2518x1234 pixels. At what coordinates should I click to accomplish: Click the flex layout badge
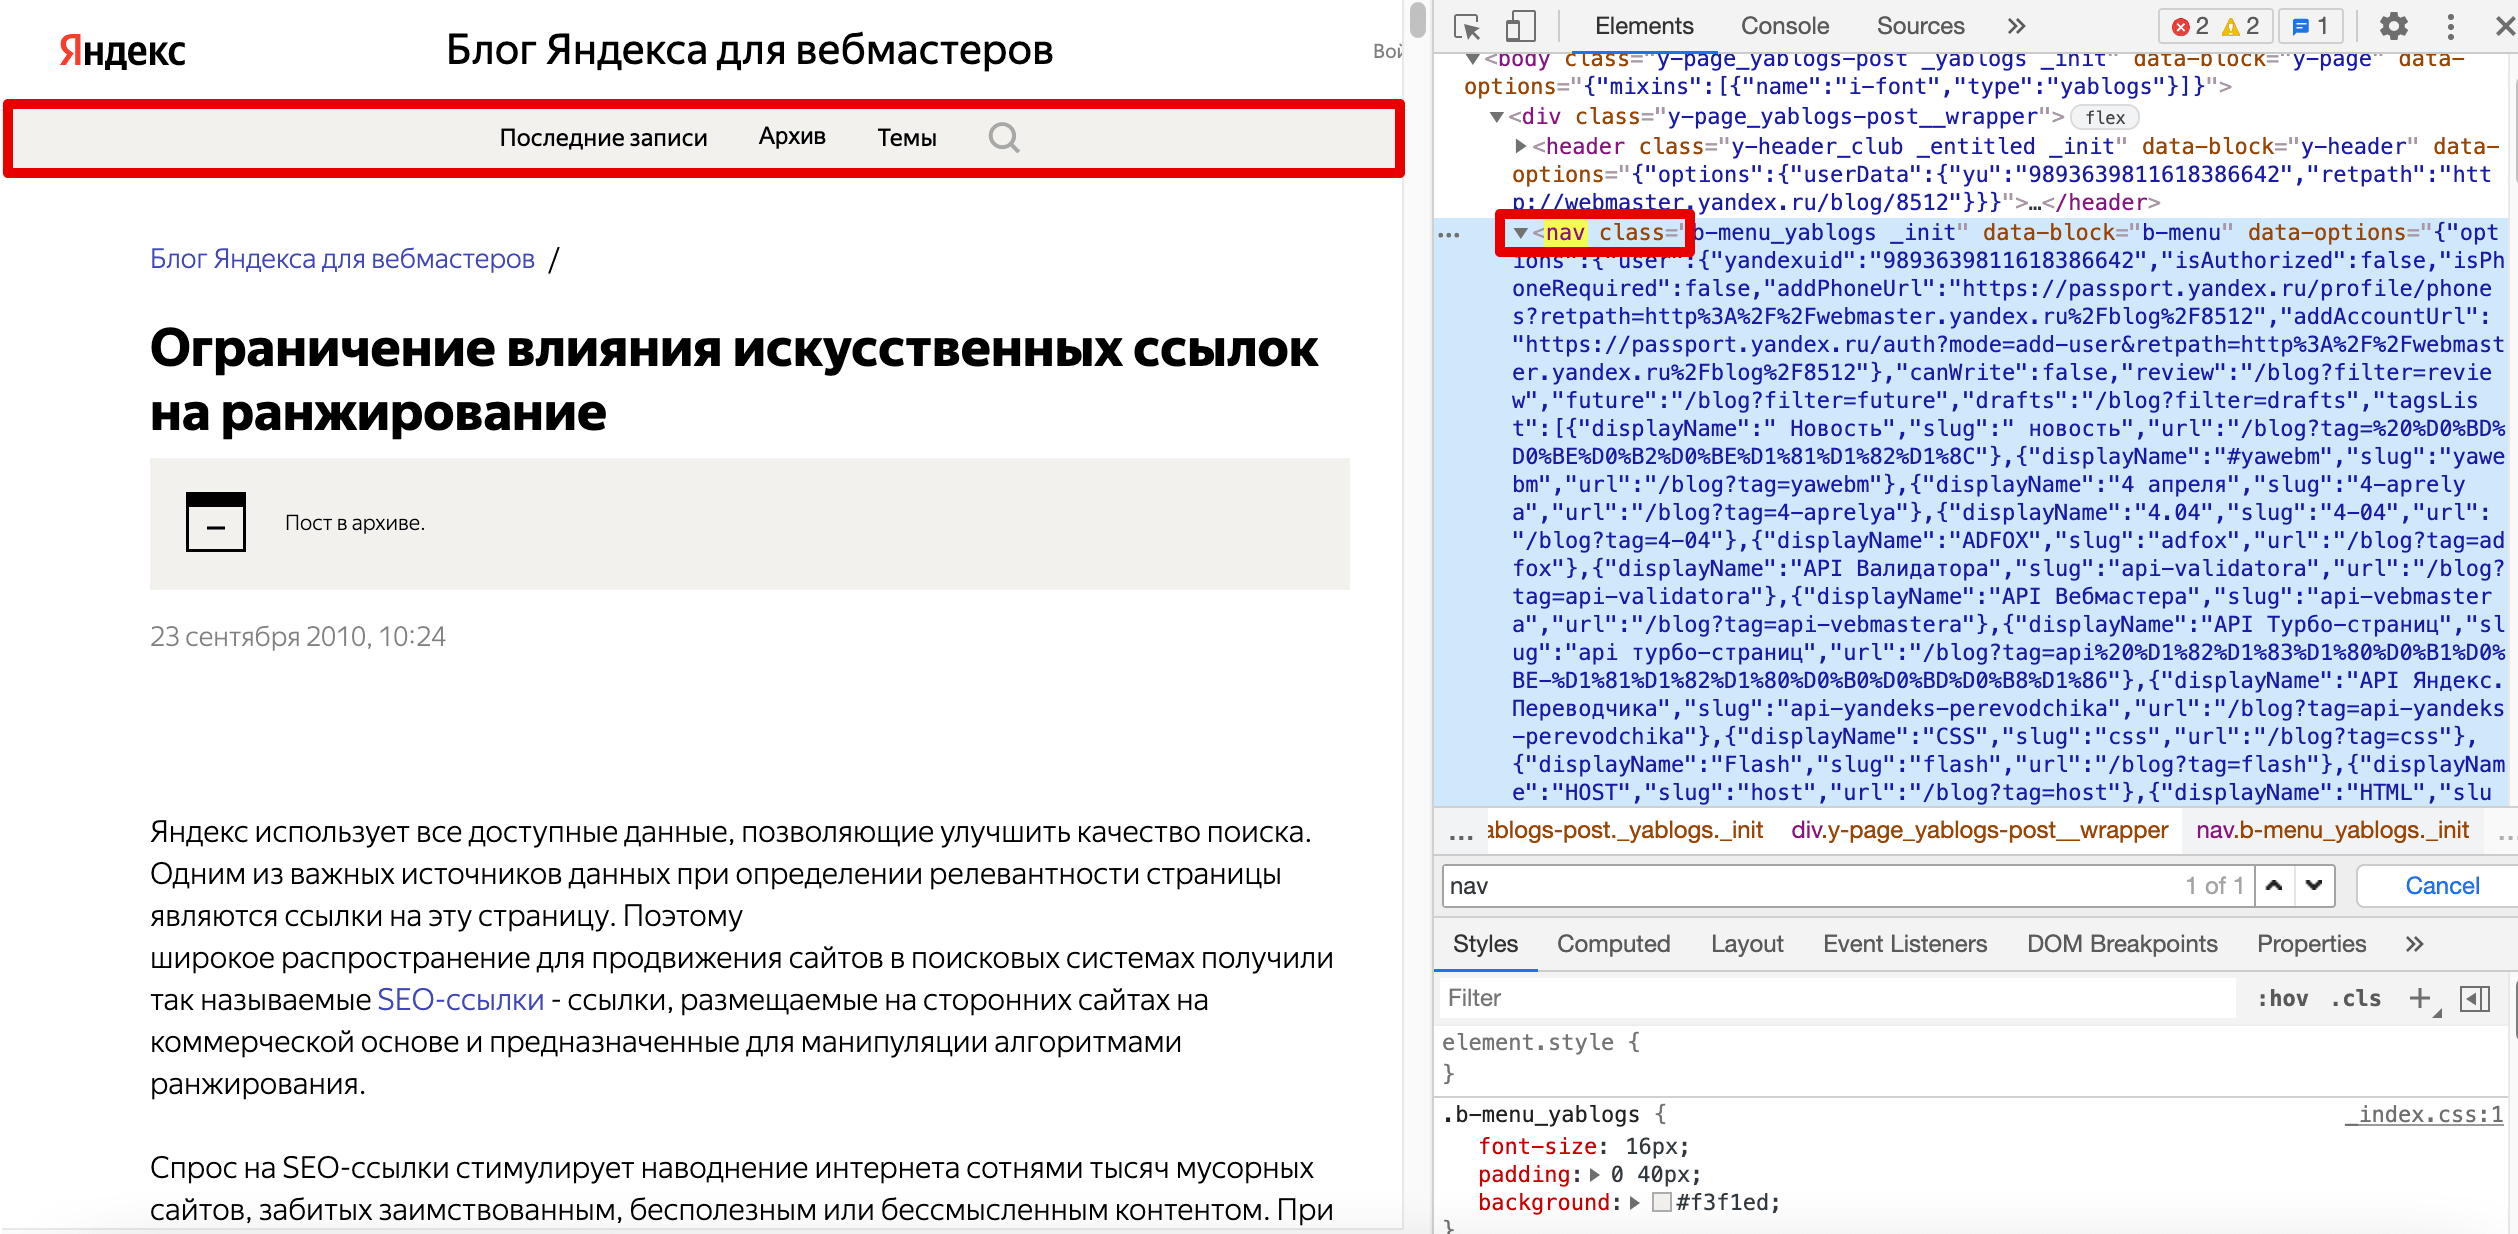[2105, 117]
